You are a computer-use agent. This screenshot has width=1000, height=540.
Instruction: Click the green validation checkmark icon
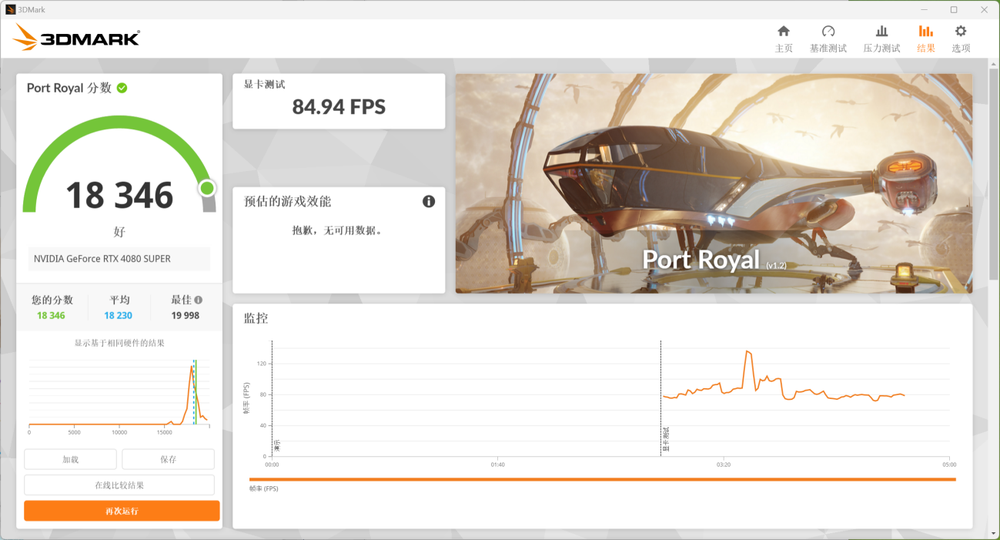122,88
